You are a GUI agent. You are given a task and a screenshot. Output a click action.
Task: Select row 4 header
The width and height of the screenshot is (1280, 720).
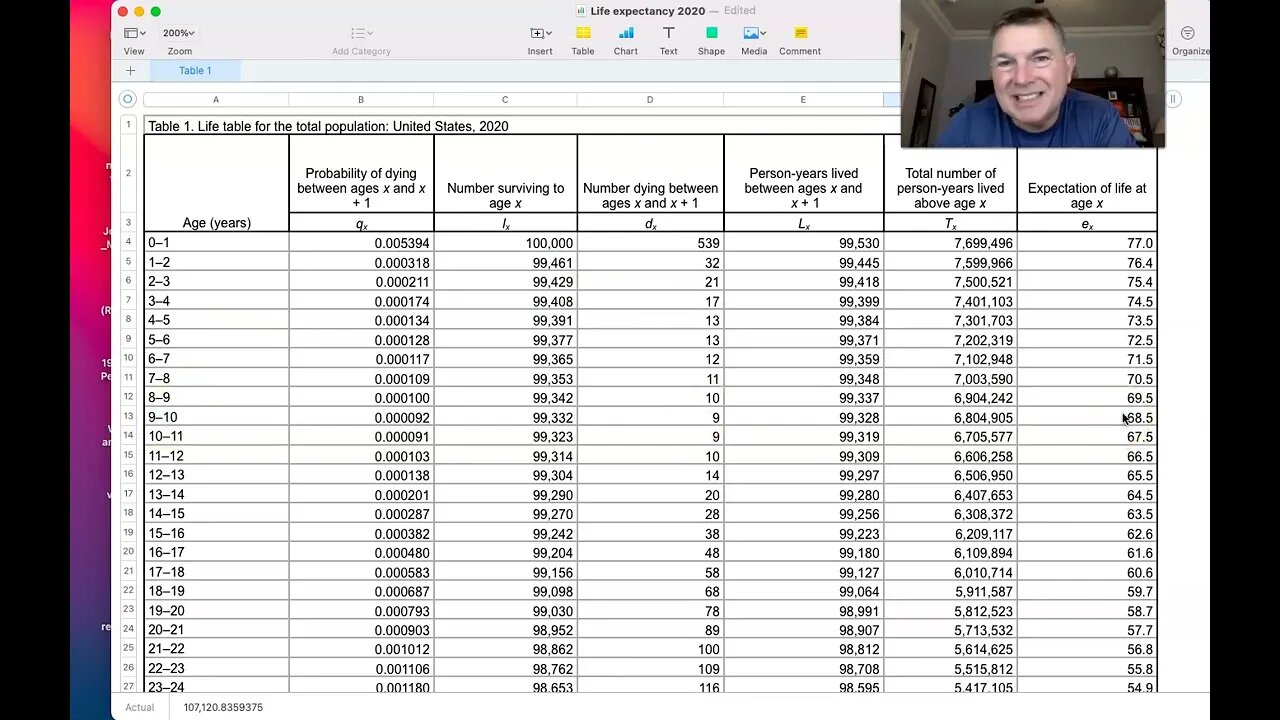click(128, 242)
